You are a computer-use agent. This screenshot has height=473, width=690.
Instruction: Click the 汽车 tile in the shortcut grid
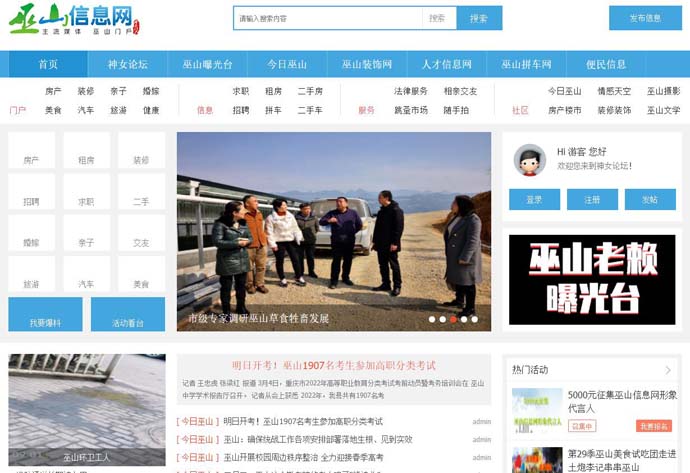(87, 274)
